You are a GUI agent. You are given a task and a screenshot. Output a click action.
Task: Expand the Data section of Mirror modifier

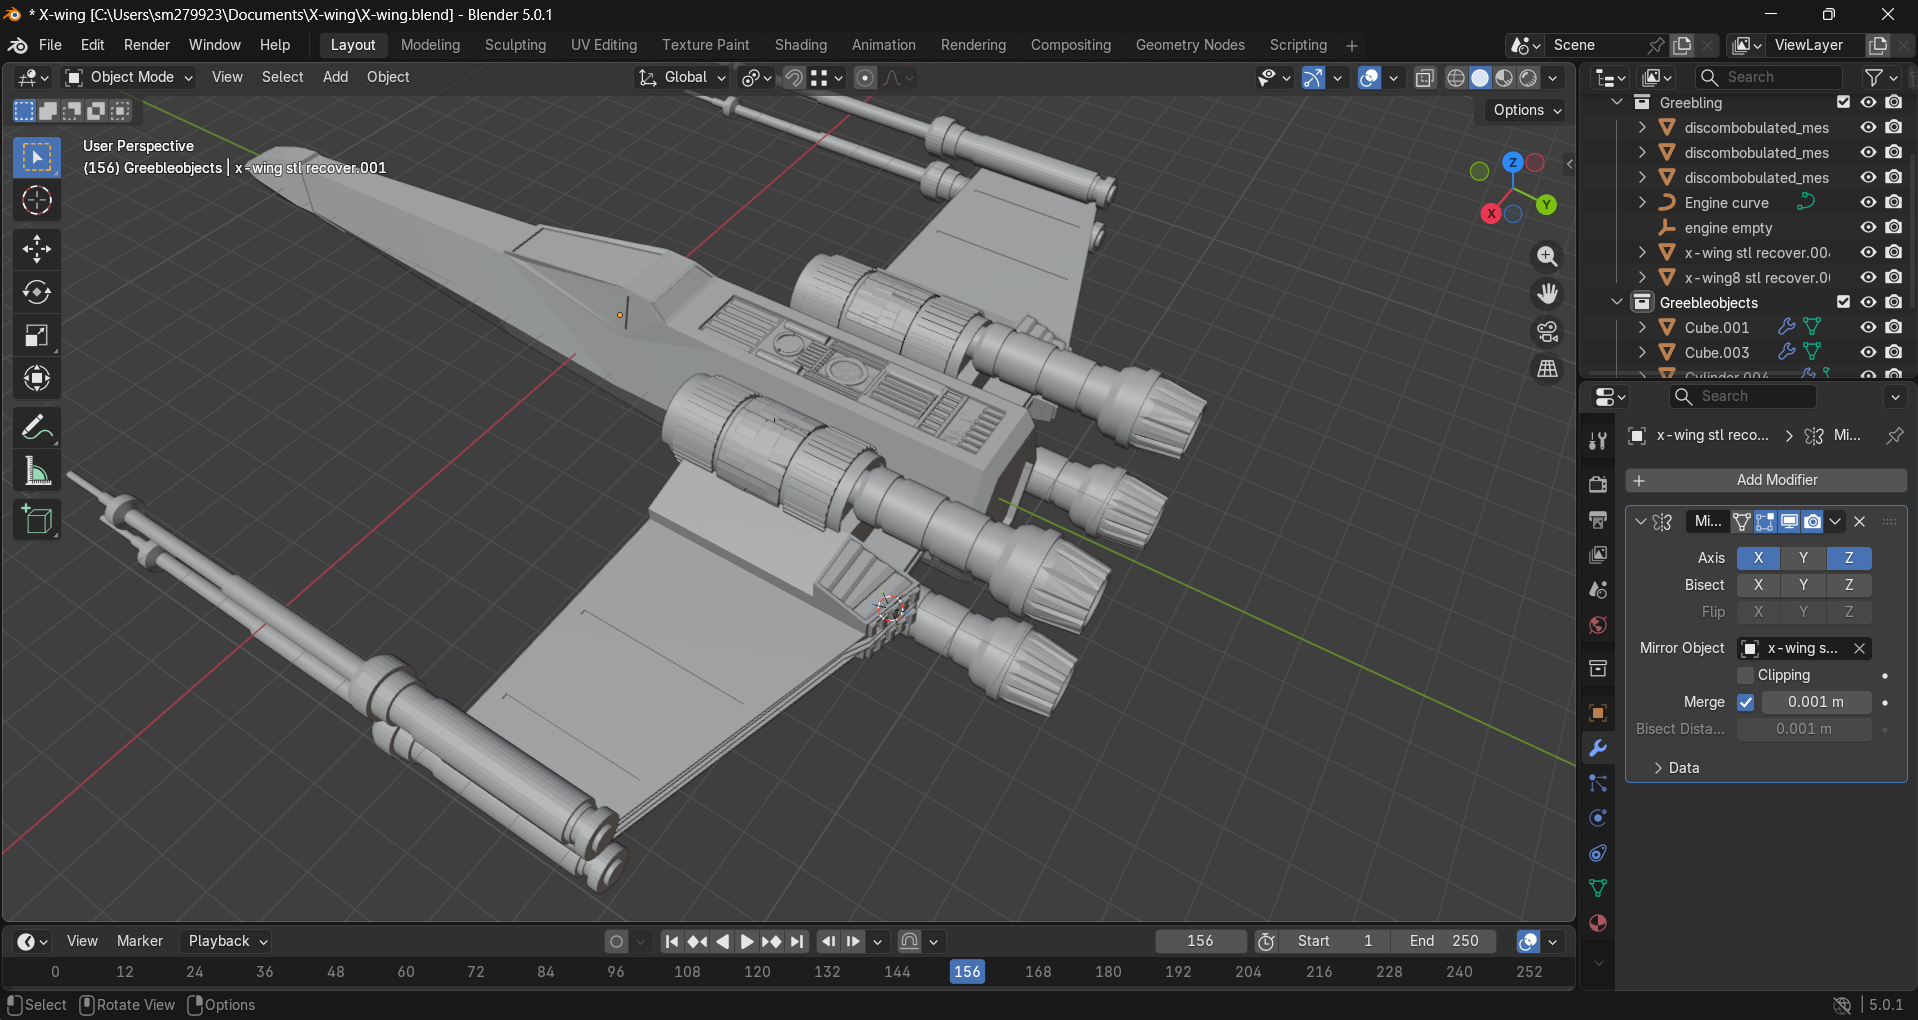[1676, 768]
